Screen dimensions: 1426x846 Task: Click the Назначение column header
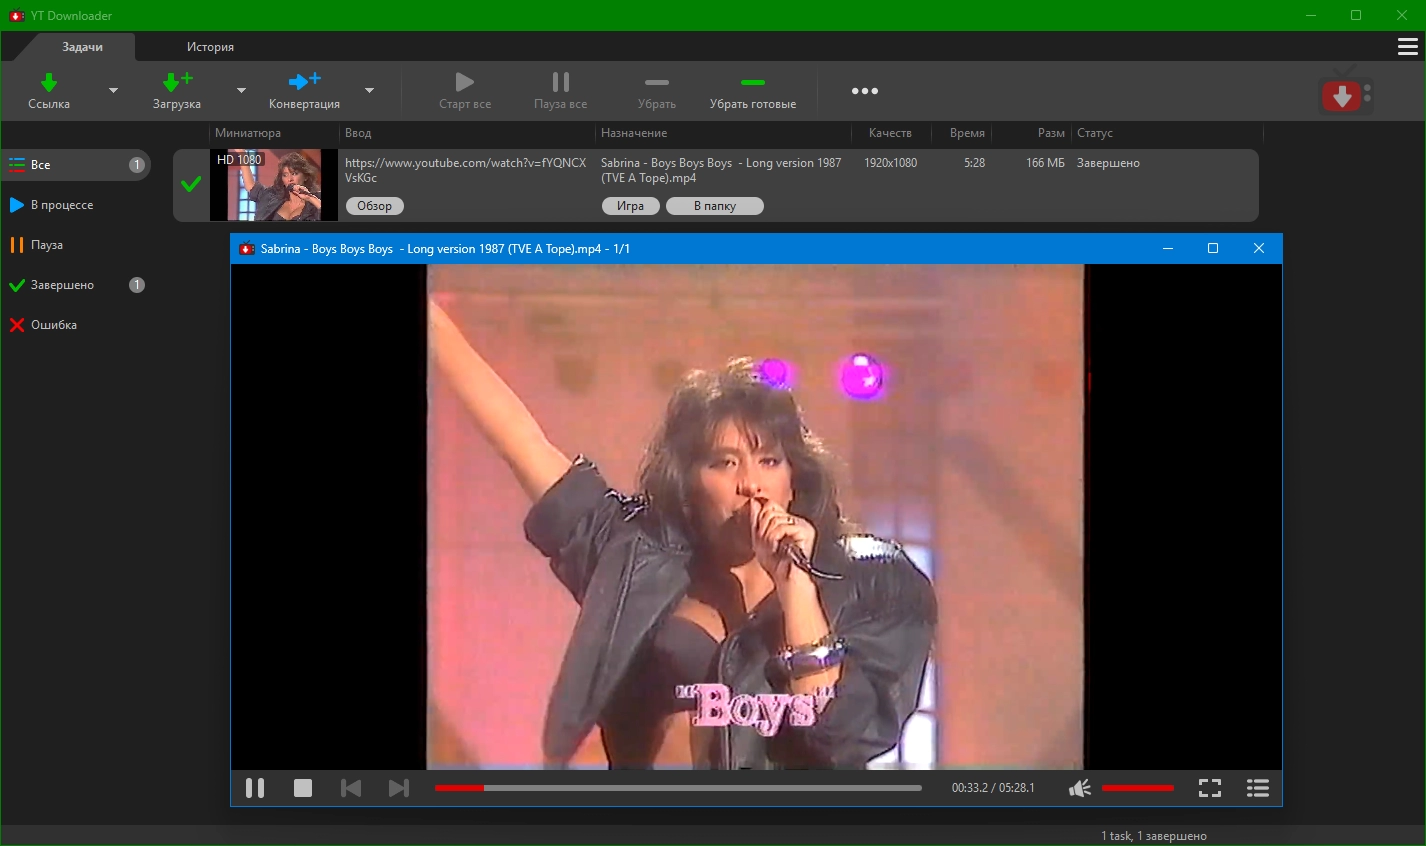(634, 133)
